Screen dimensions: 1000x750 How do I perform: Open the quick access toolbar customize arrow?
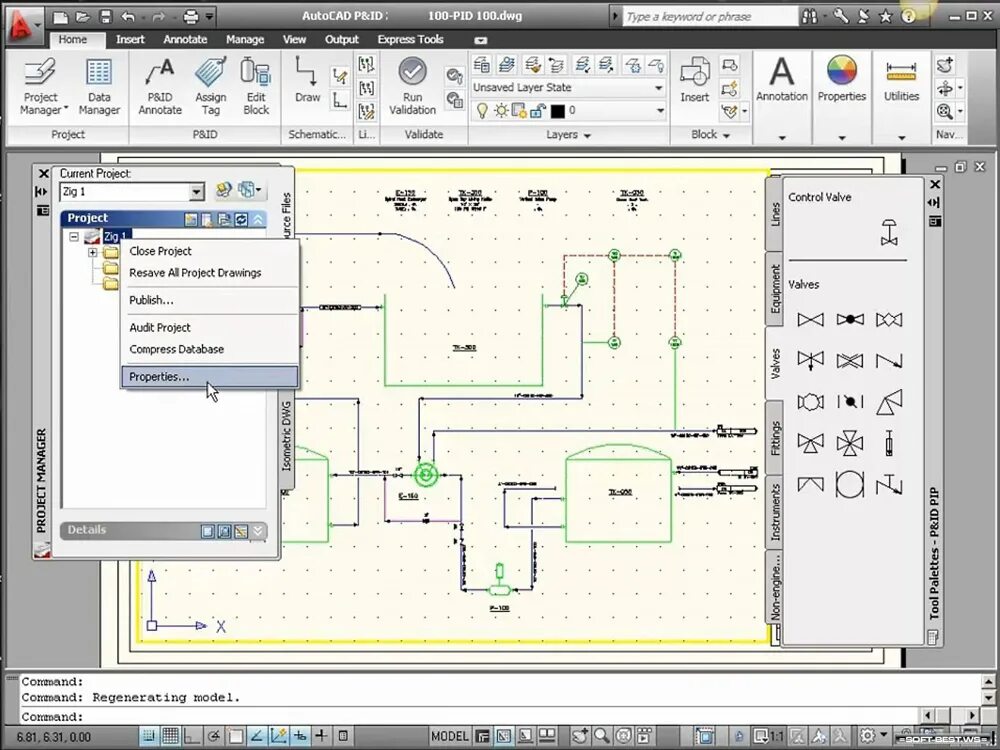coord(210,17)
